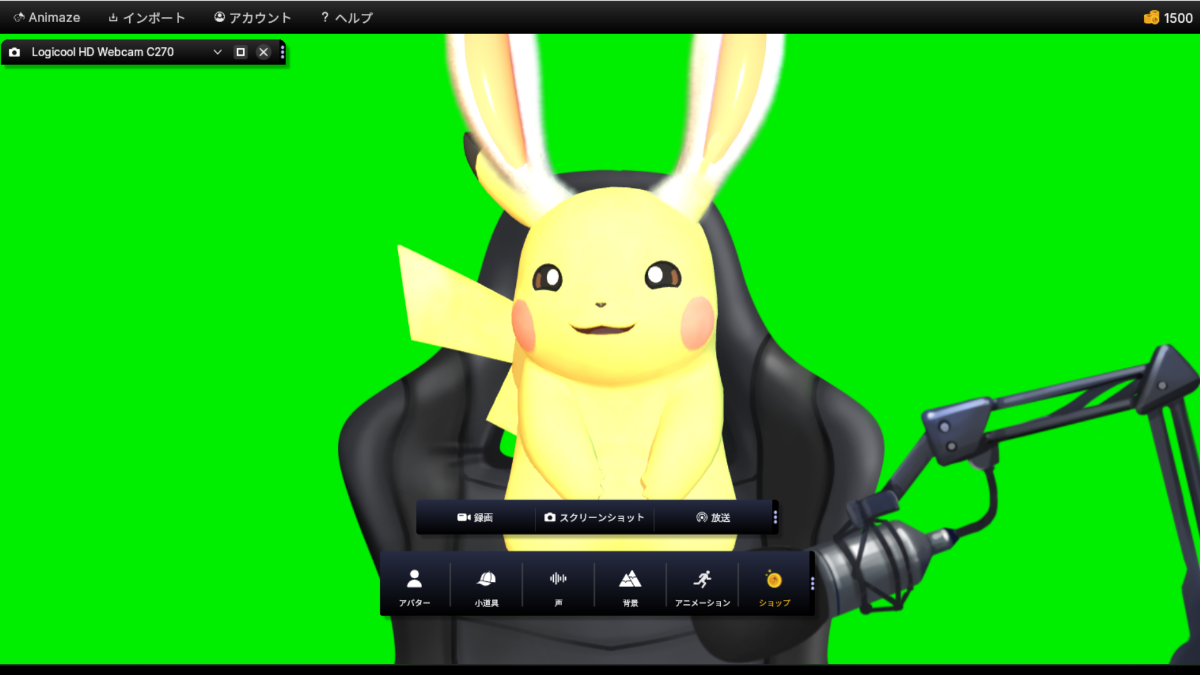
Task: Start broadcasting with the 放送 button
Action: click(713, 518)
